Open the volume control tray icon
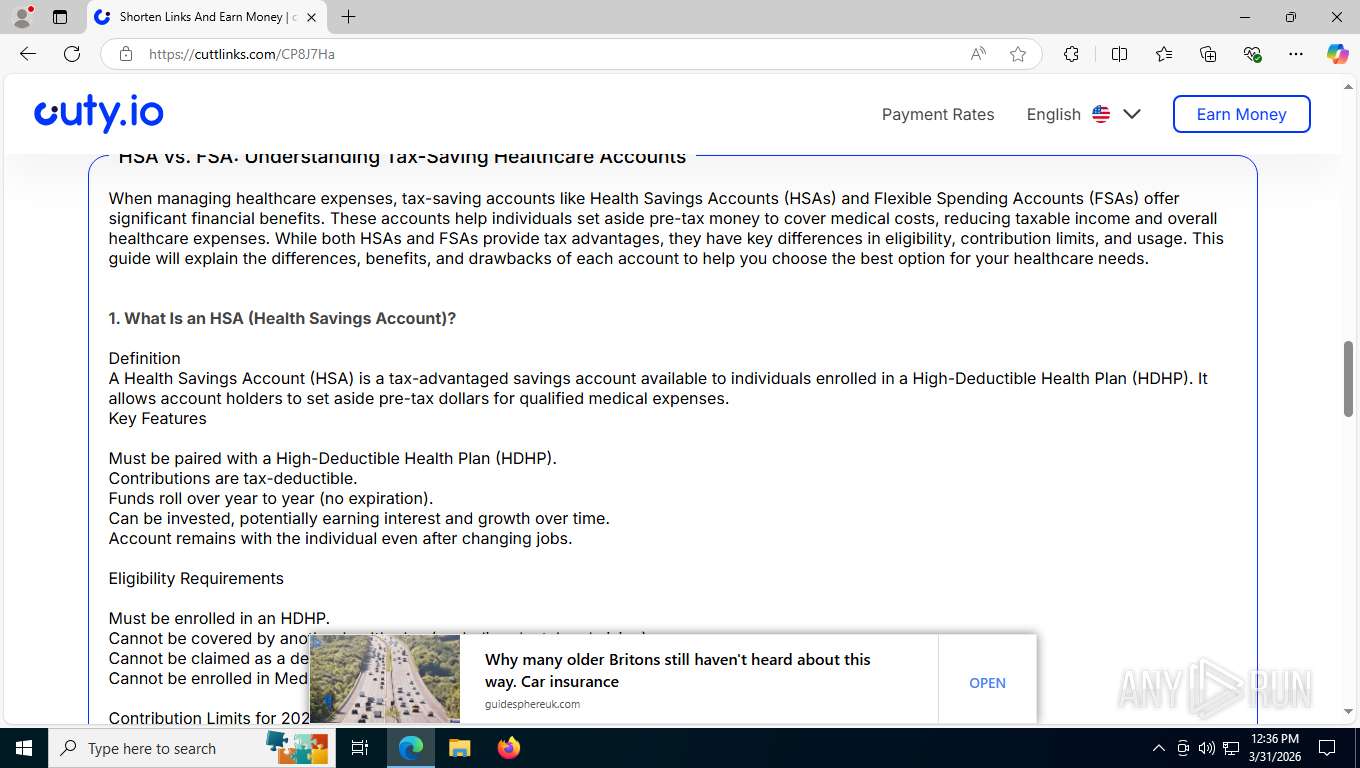The image size is (1360, 768). [x=1207, y=748]
